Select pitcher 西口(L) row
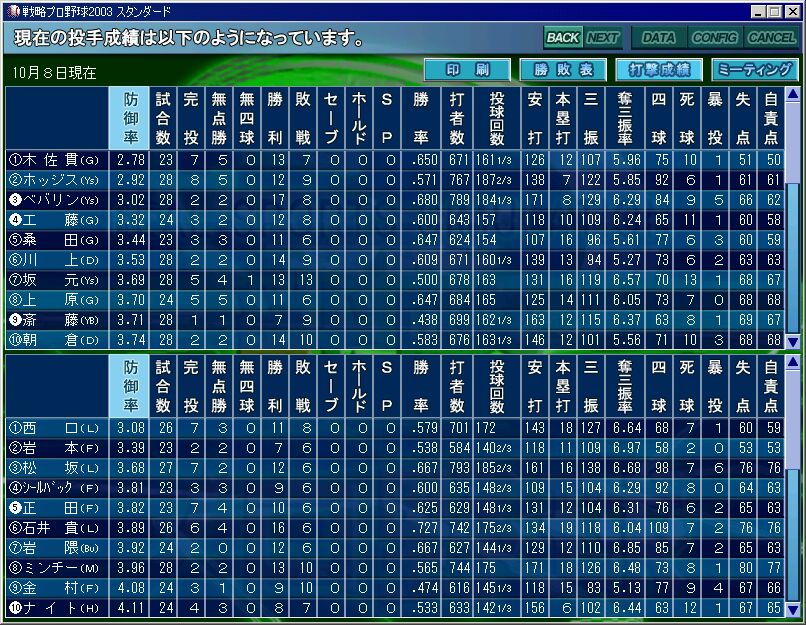Image resolution: width=806 pixels, height=625 pixels. pos(395,428)
